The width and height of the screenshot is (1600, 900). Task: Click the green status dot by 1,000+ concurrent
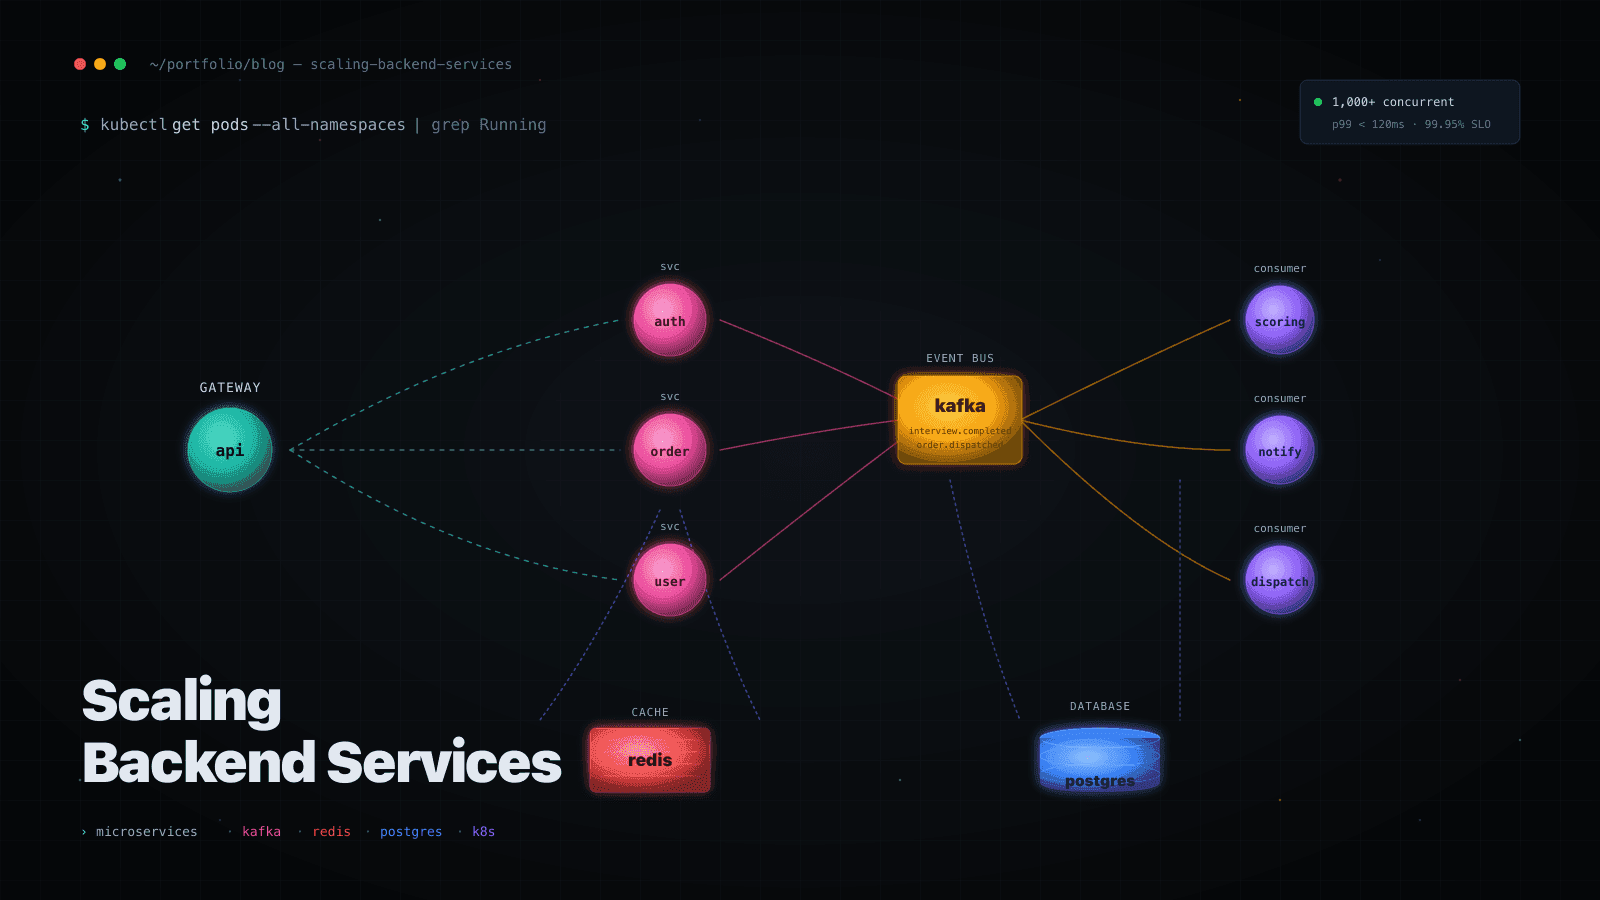1318,102
